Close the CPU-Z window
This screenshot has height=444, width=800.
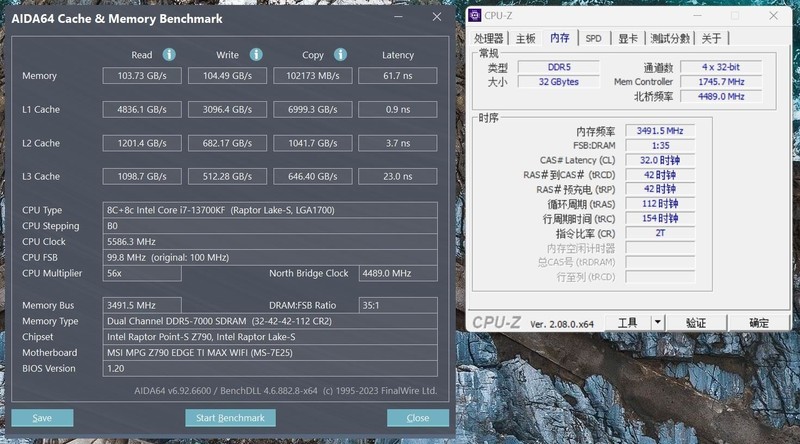[x=773, y=16]
